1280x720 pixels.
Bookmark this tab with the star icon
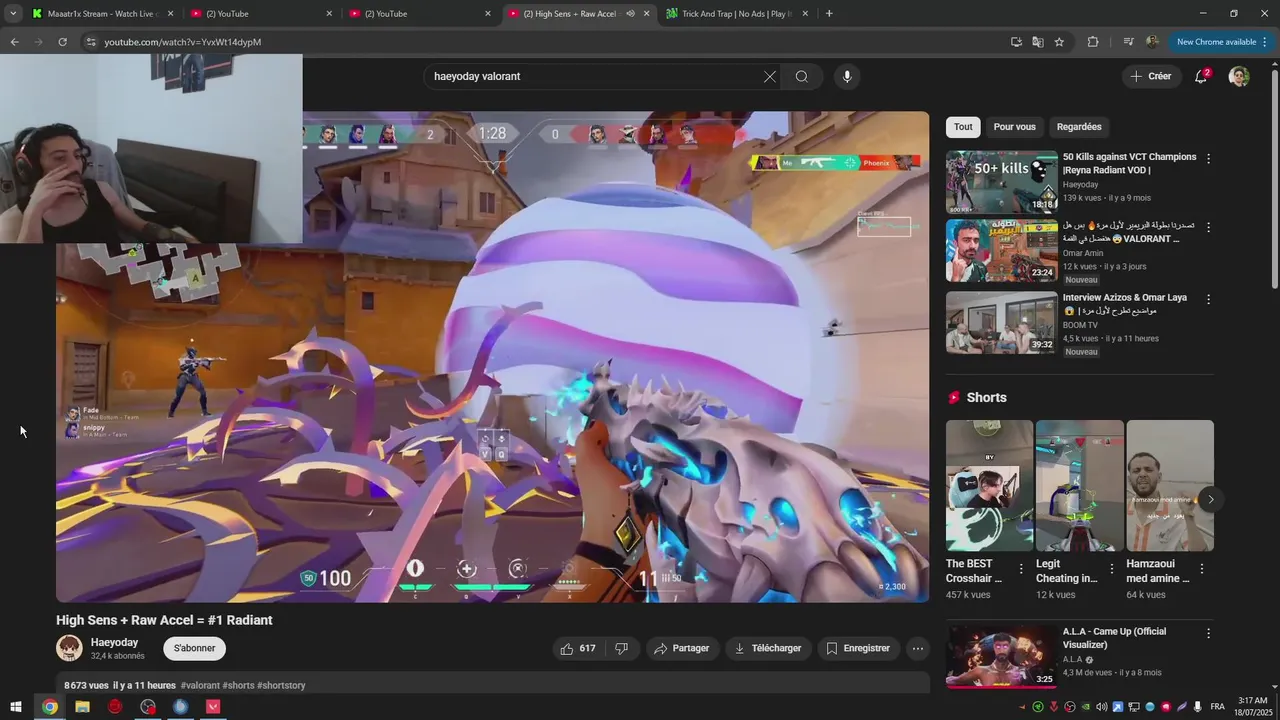pos(1059,42)
